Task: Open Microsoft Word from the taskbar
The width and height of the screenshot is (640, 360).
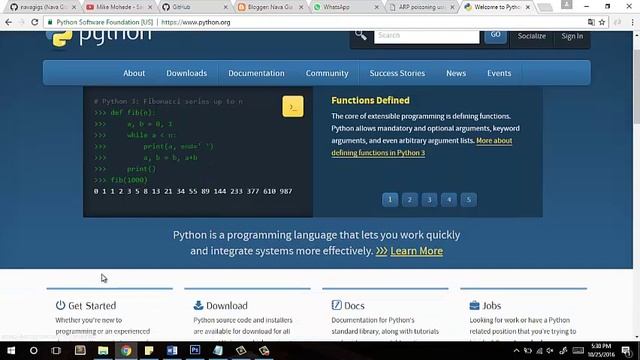Action: point(172,350)
